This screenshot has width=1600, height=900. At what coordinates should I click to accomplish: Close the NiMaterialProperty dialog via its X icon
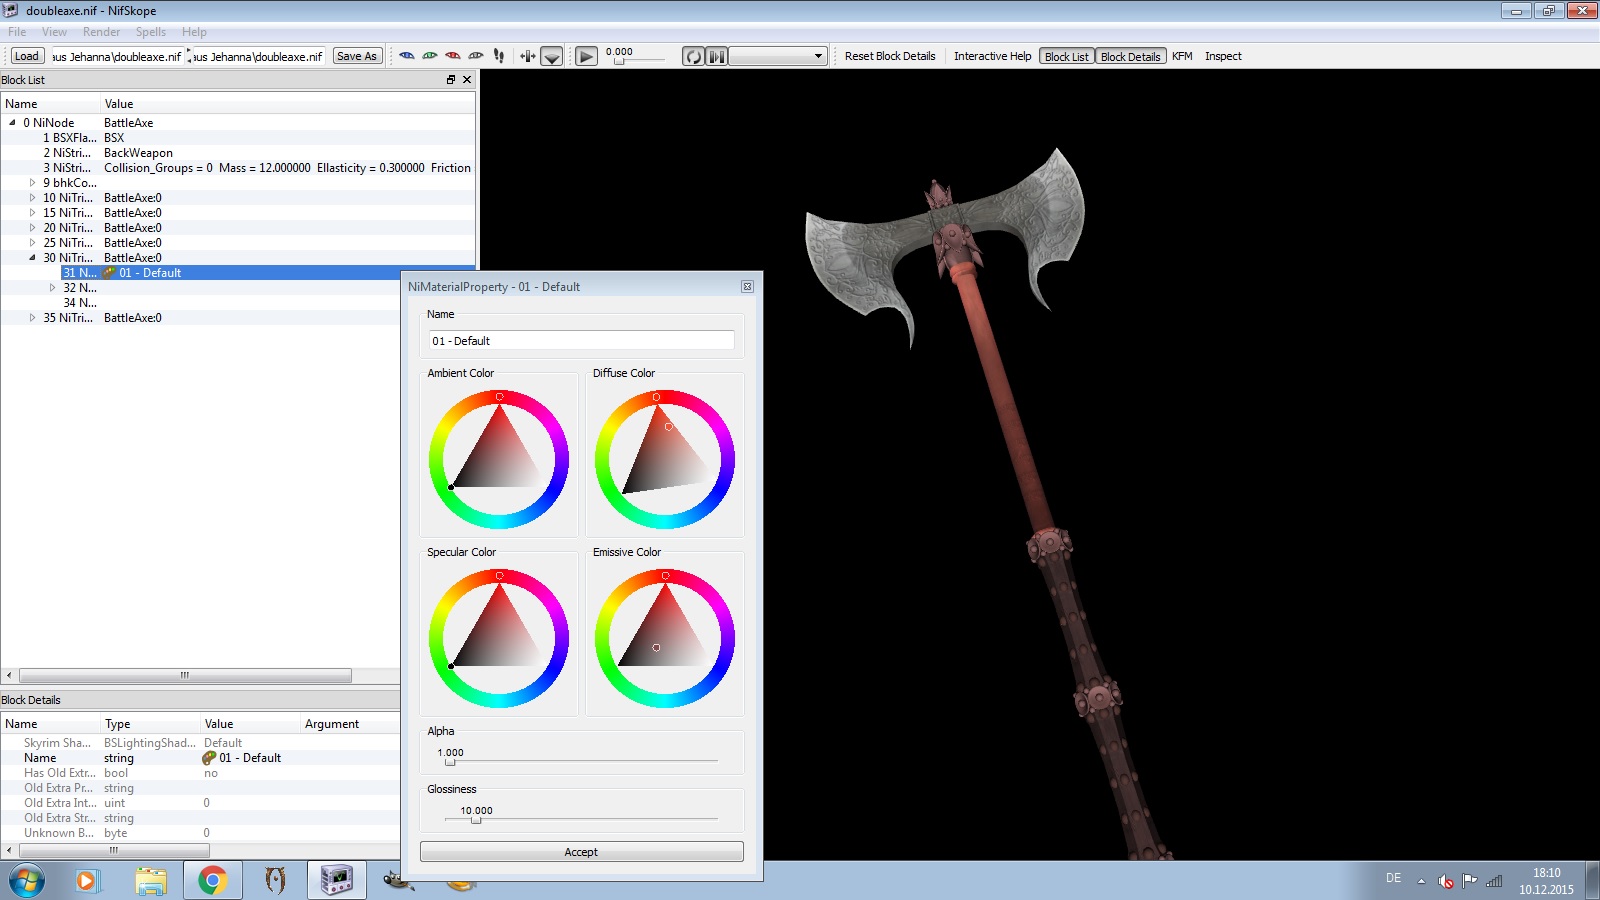coord(747,287)
